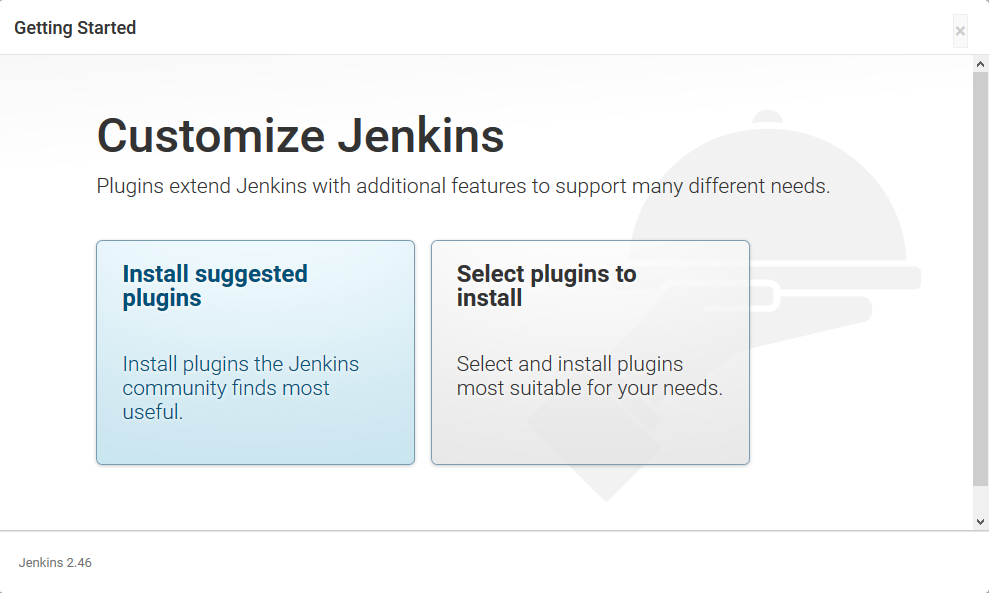Close the Getting Started dialog
Viewport: 989px width, 593px height.
pyautogui.click(x=960, y=30)
